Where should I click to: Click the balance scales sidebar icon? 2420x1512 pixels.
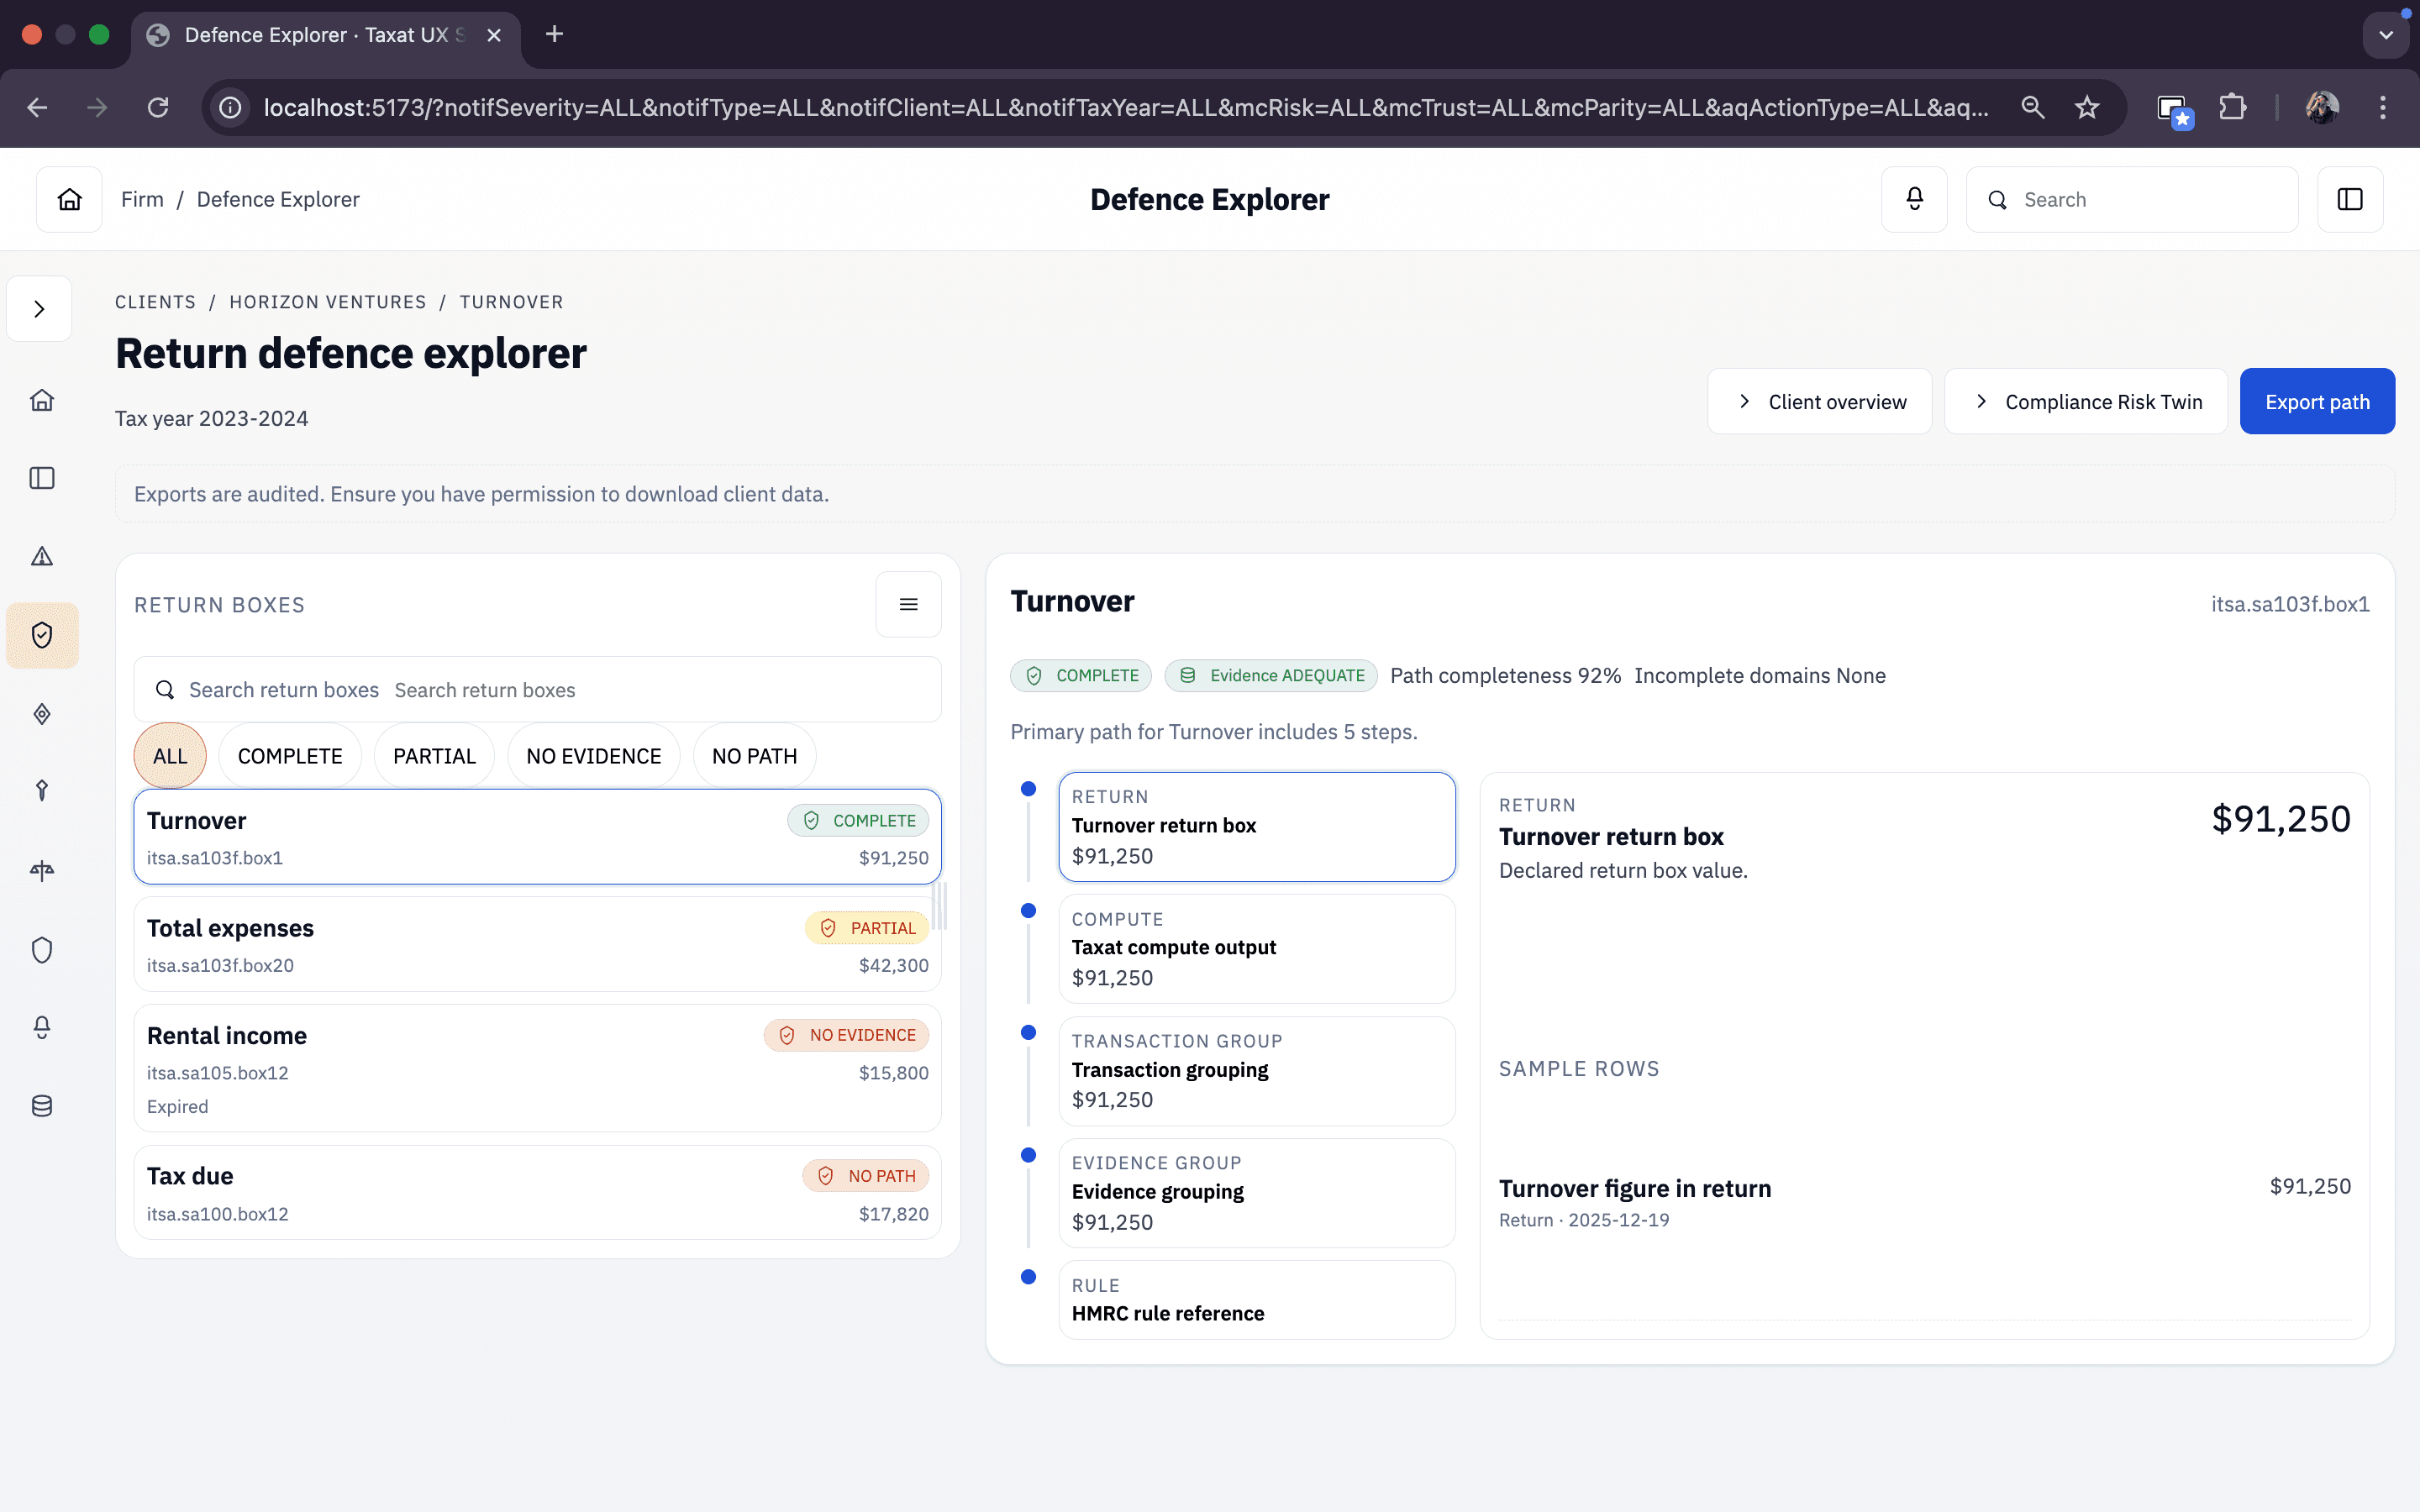click(42, 870)
